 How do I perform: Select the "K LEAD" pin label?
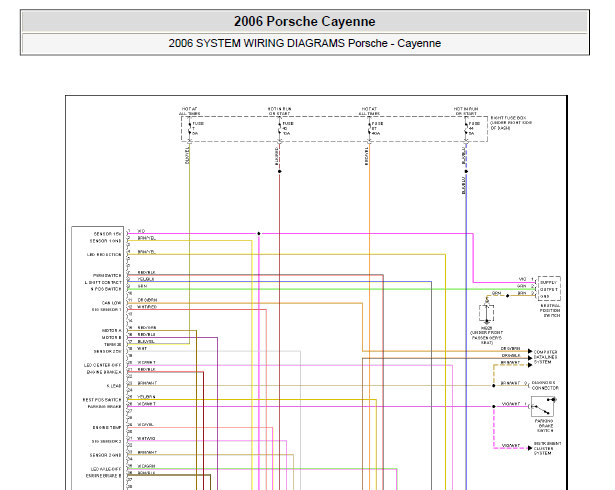tap(114, 386)
